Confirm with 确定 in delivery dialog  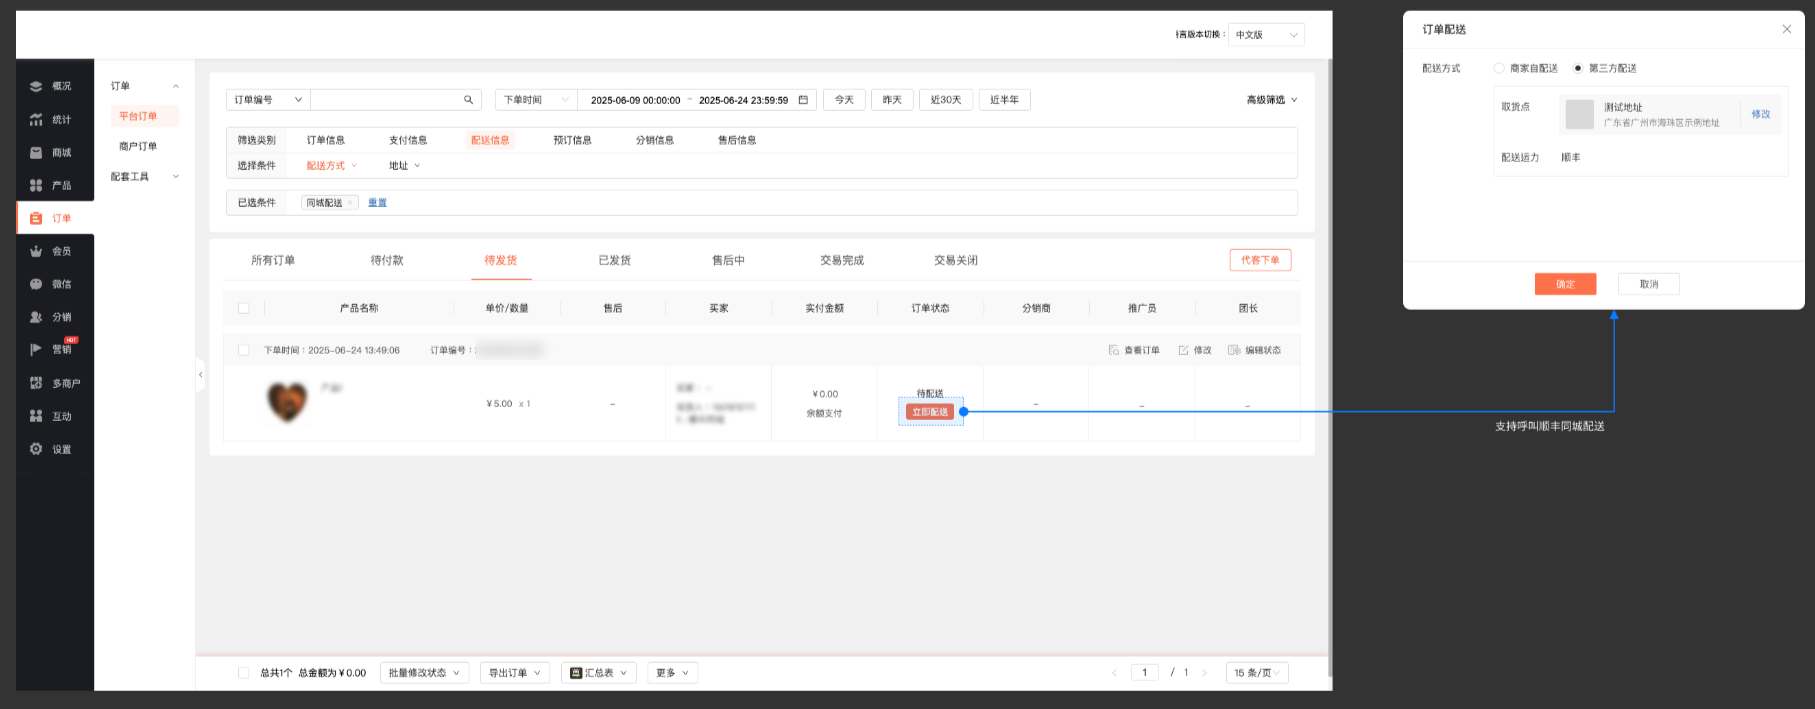coord(1565,284)
